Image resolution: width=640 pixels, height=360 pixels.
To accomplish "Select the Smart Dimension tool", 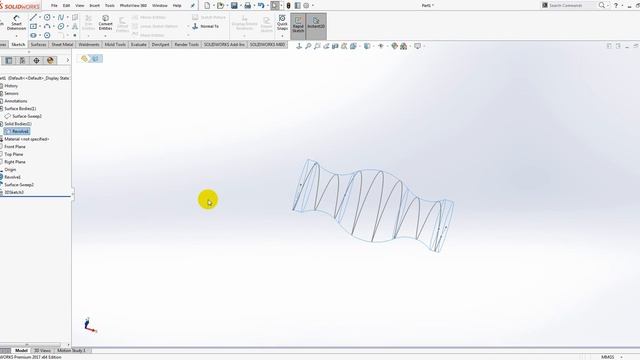I will (x=16, y=23).
